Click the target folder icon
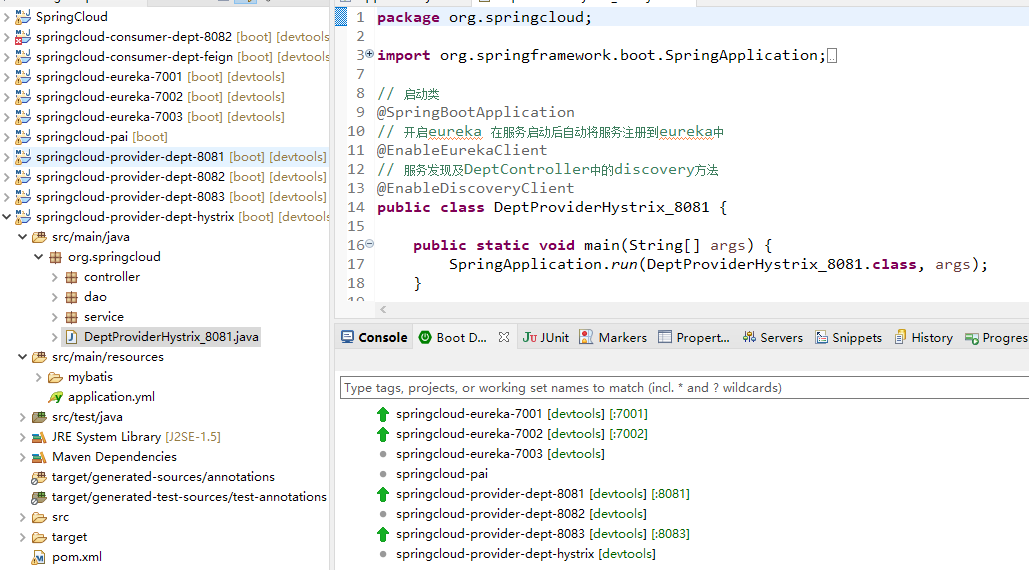This screenshot has width=1029, height=570. 39,537
